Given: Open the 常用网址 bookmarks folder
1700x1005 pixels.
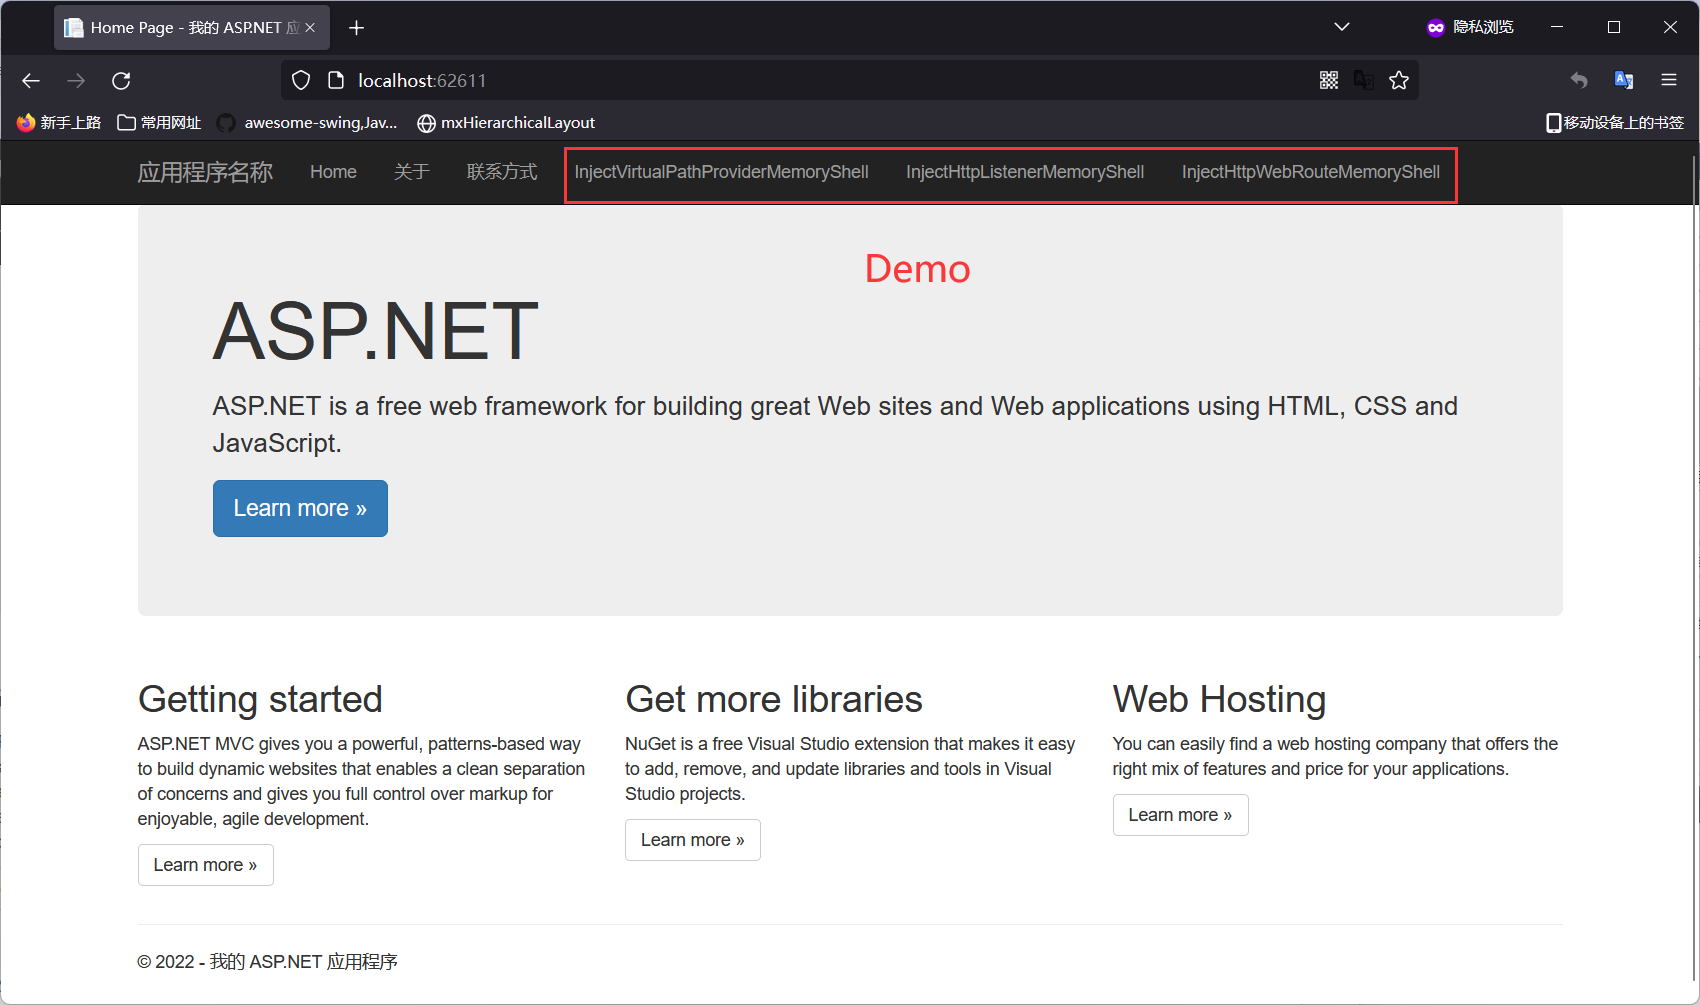Looking at the screenshot, I should tap(160, 123).
